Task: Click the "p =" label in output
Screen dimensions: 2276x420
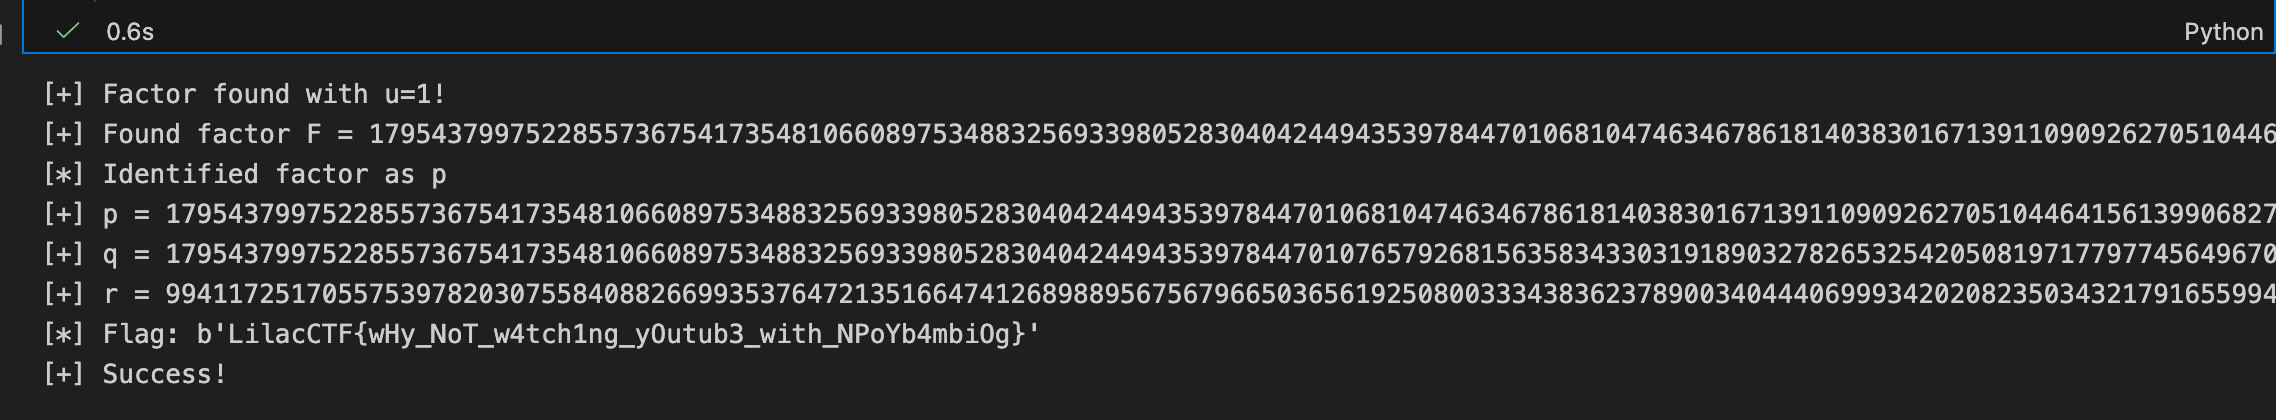Action: click(x=126, y=214)
